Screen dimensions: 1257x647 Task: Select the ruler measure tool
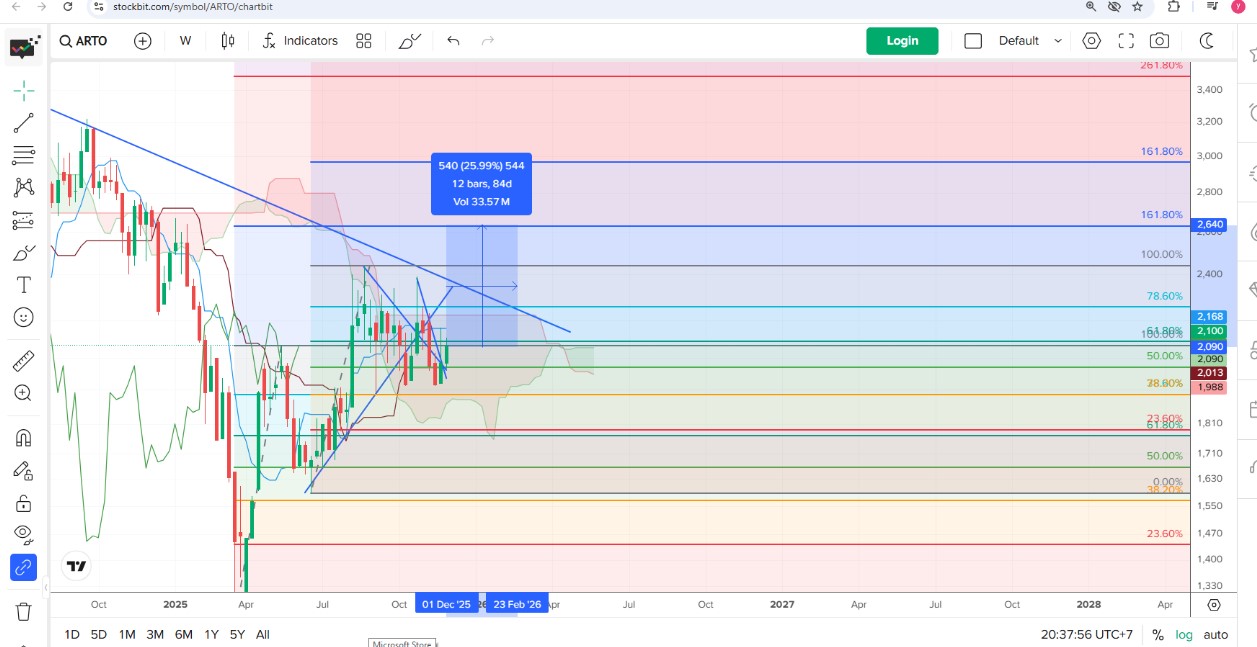tap(24, 360)
